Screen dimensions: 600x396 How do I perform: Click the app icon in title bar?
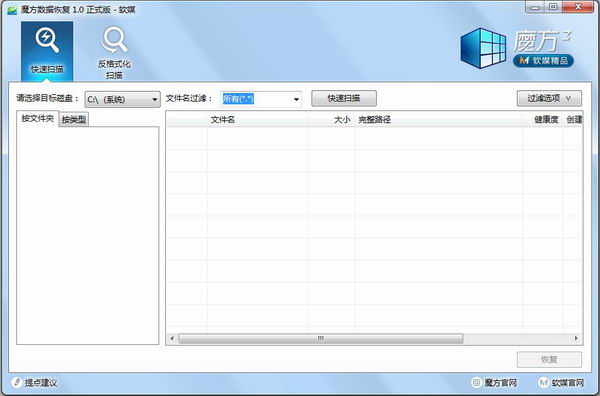pyautogui.click(x=12, y=10)
